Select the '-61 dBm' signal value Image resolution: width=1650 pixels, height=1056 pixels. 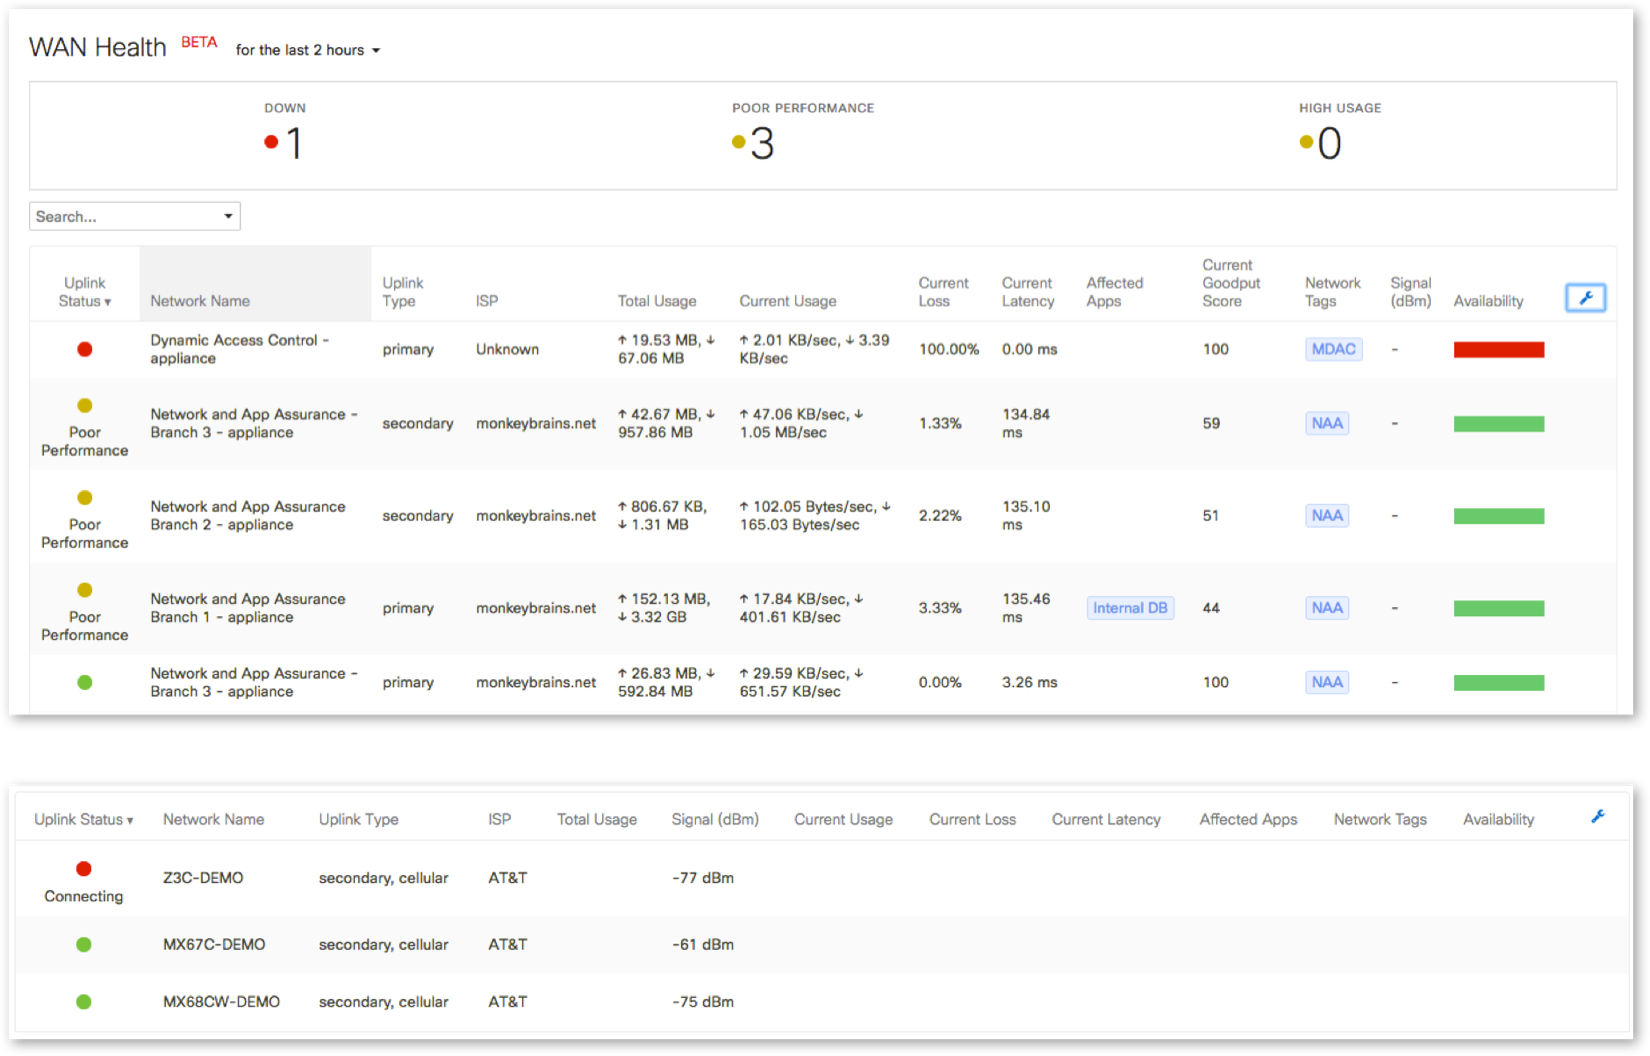click(703, 944)
